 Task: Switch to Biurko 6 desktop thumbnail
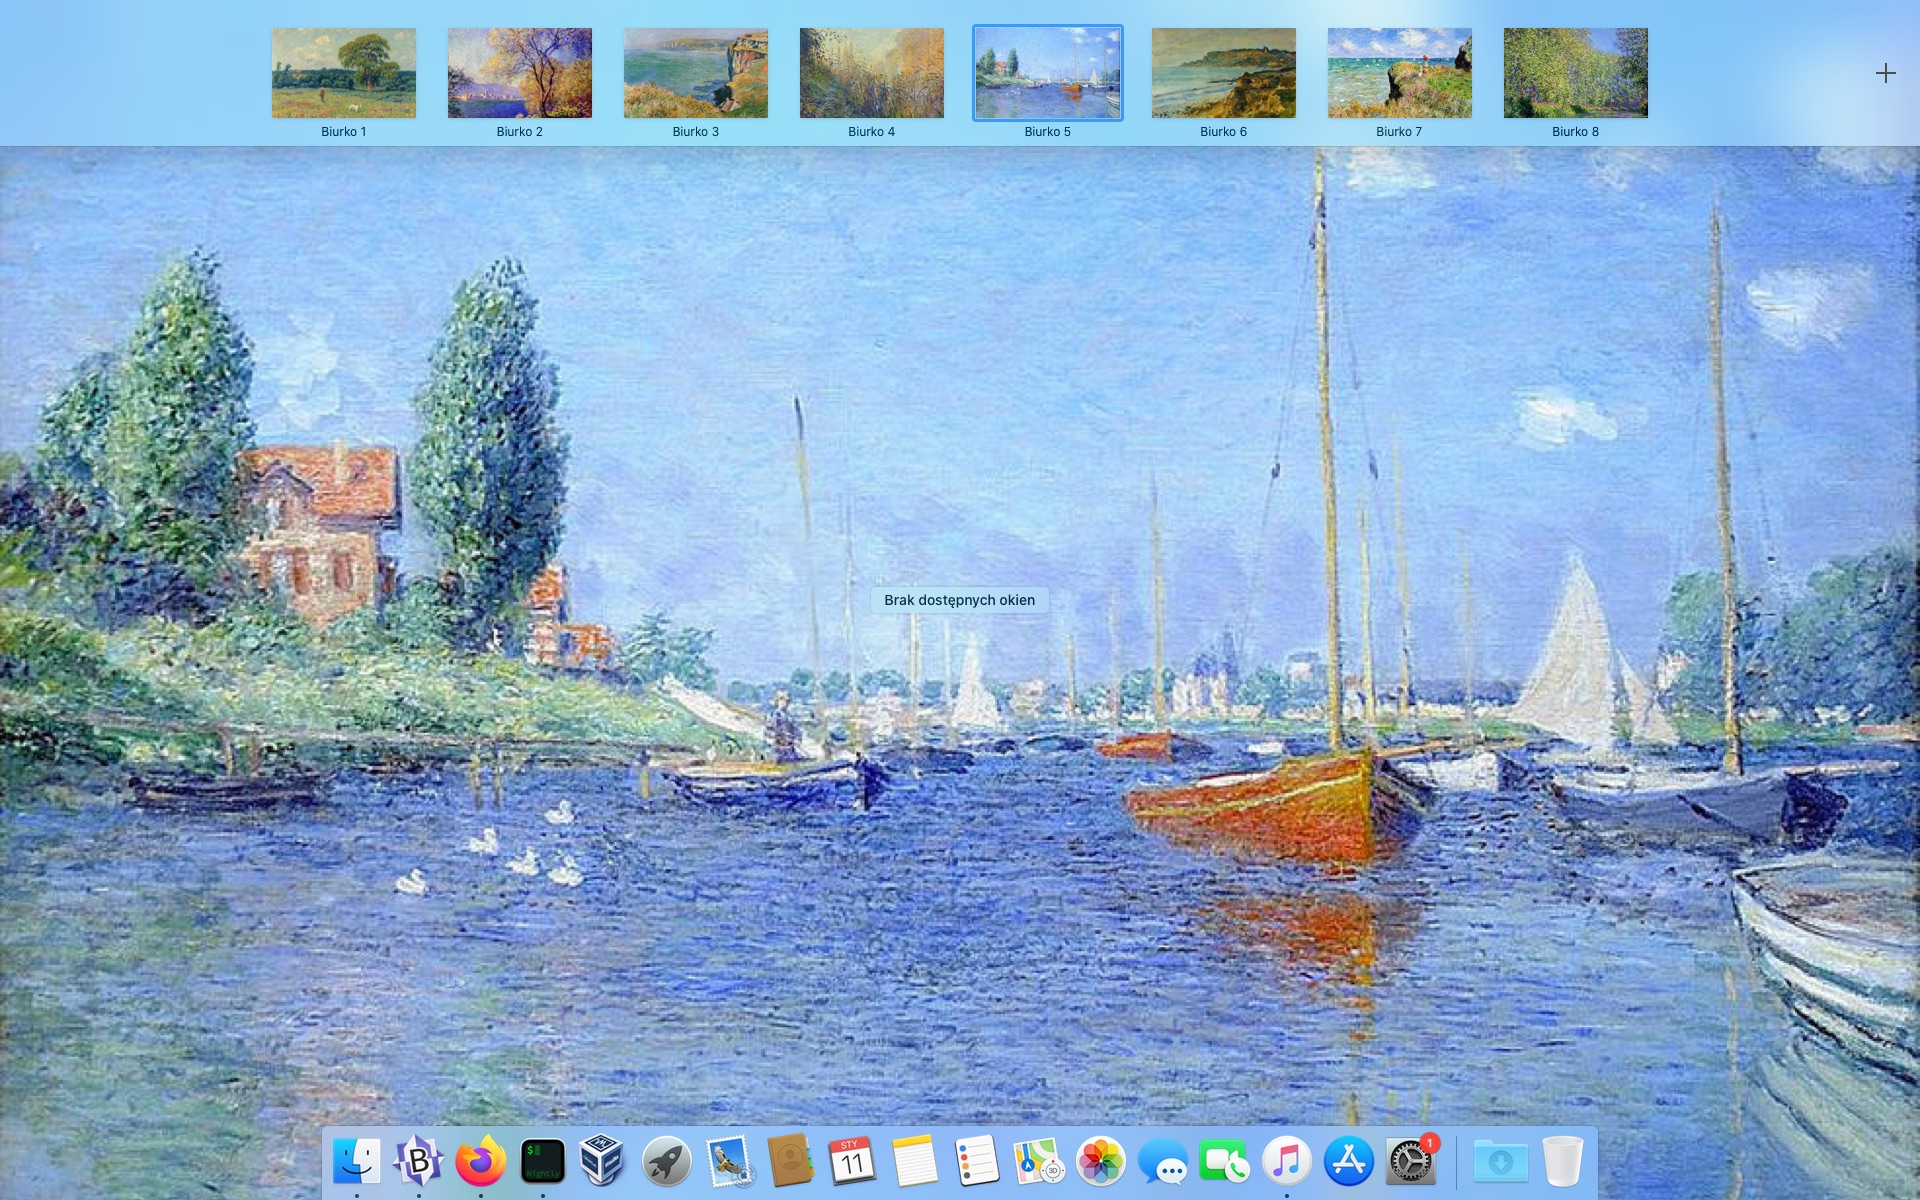pyautogui.click(x=1224, y=73)
